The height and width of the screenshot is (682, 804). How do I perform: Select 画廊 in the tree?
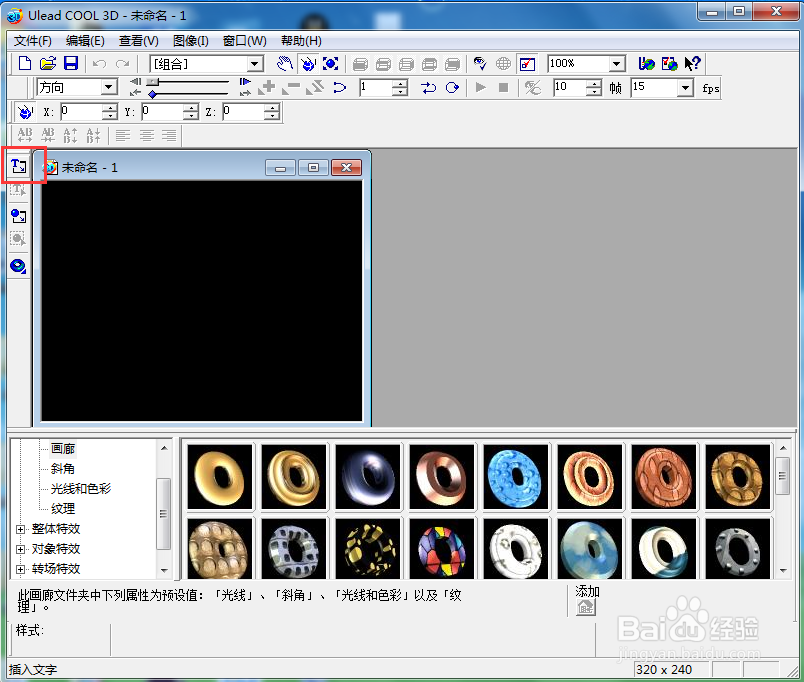click(x=63, y=449)
